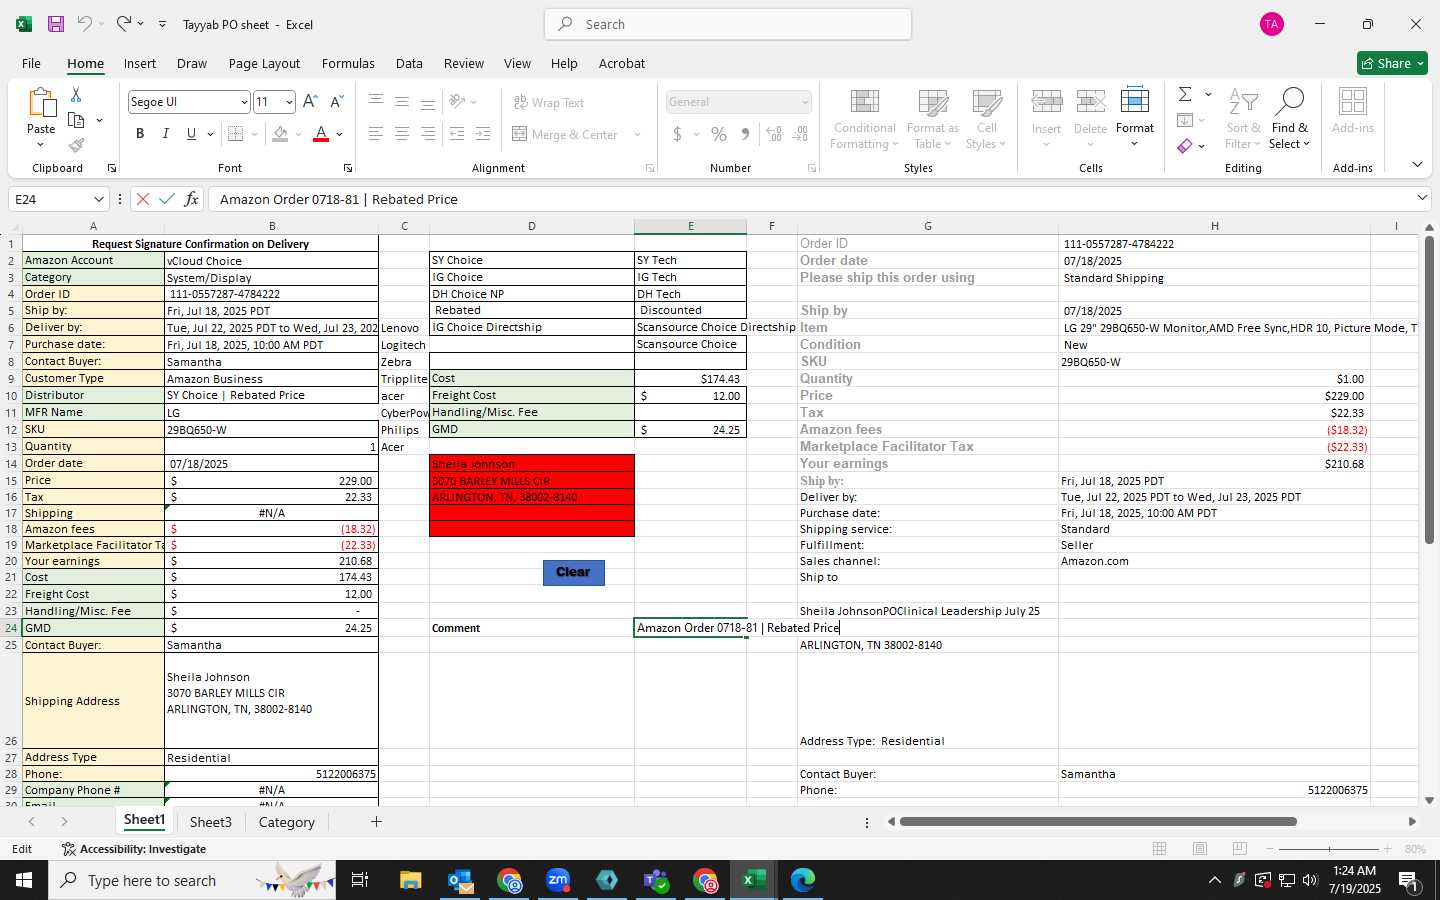Switch to the Formulas ribbon tab
This screenshot has height=900, width=1440.
(348, 63)
